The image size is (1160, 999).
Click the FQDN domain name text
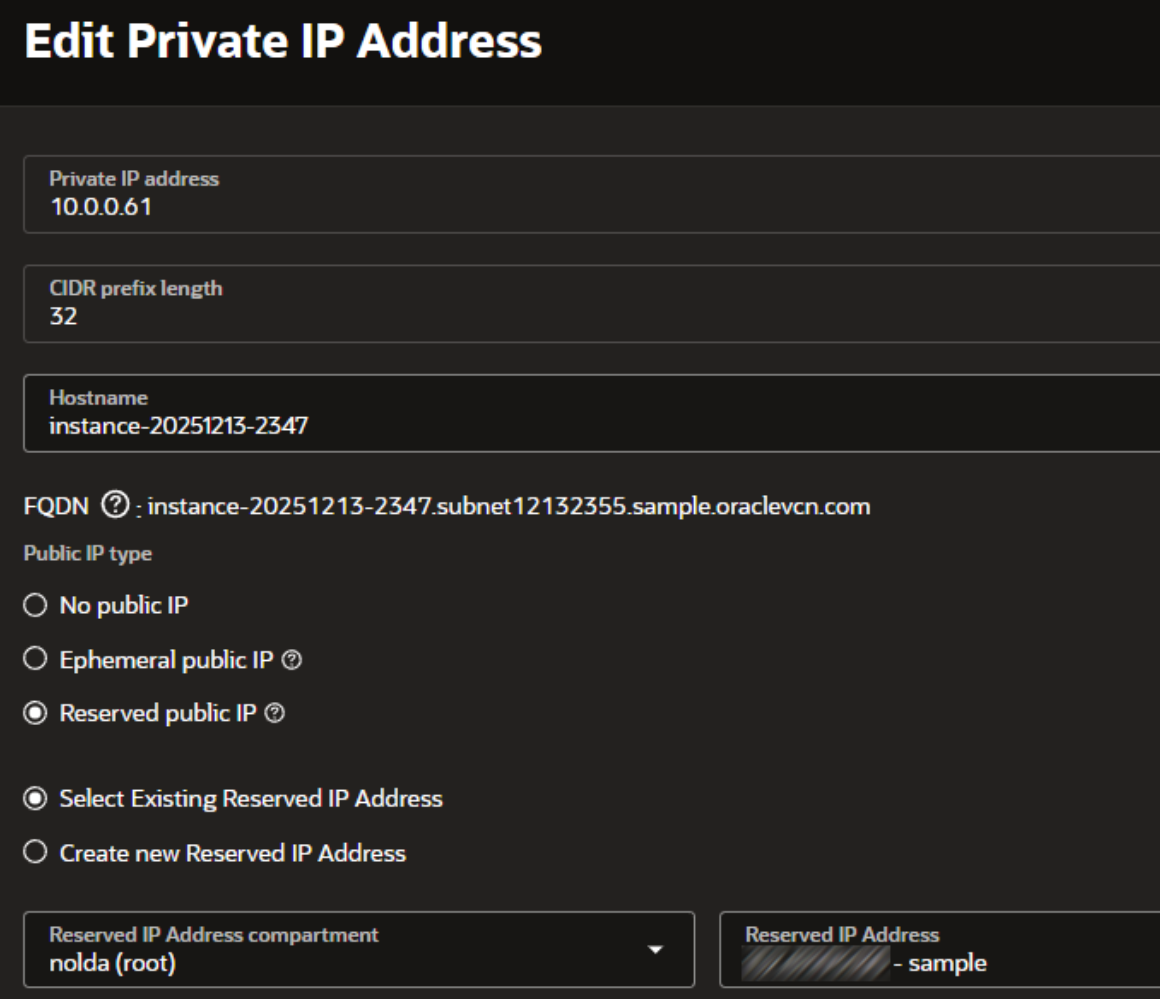(509, 506)
